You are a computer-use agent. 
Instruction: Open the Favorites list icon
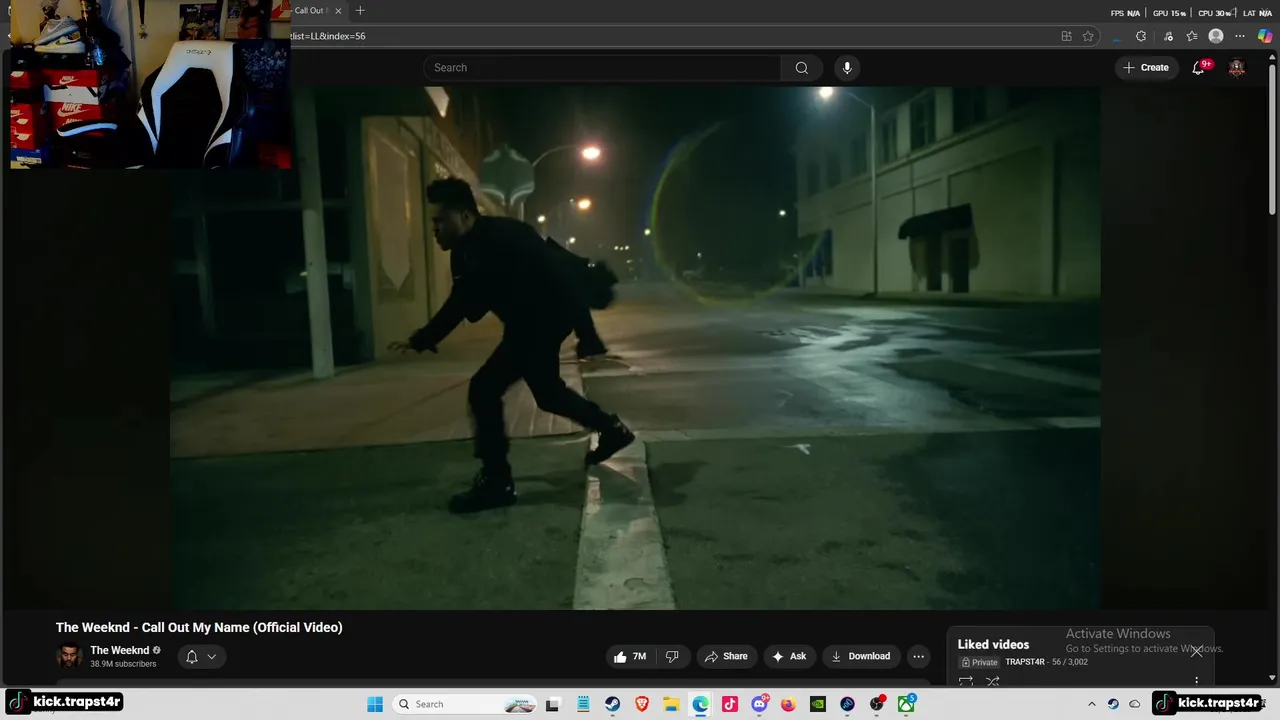coord(1192,36)
